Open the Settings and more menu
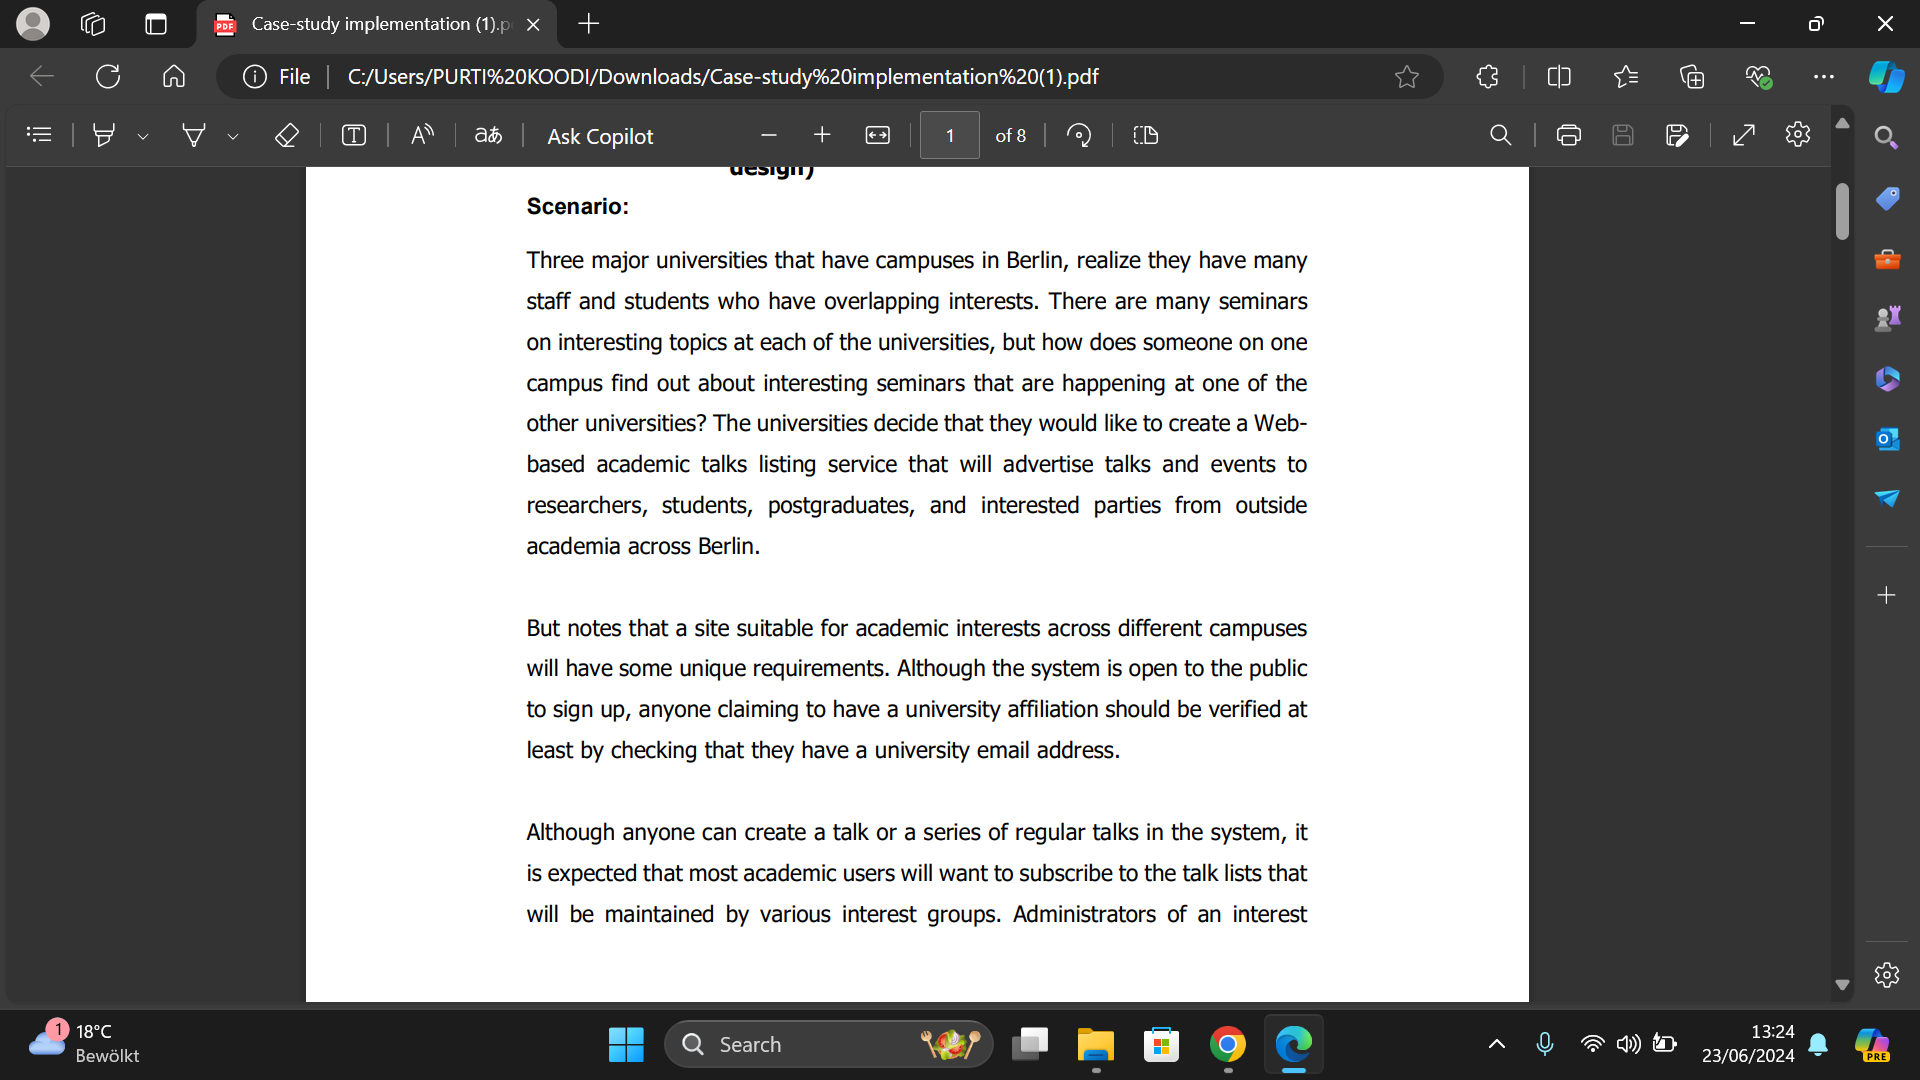 tap(1824, 76)
